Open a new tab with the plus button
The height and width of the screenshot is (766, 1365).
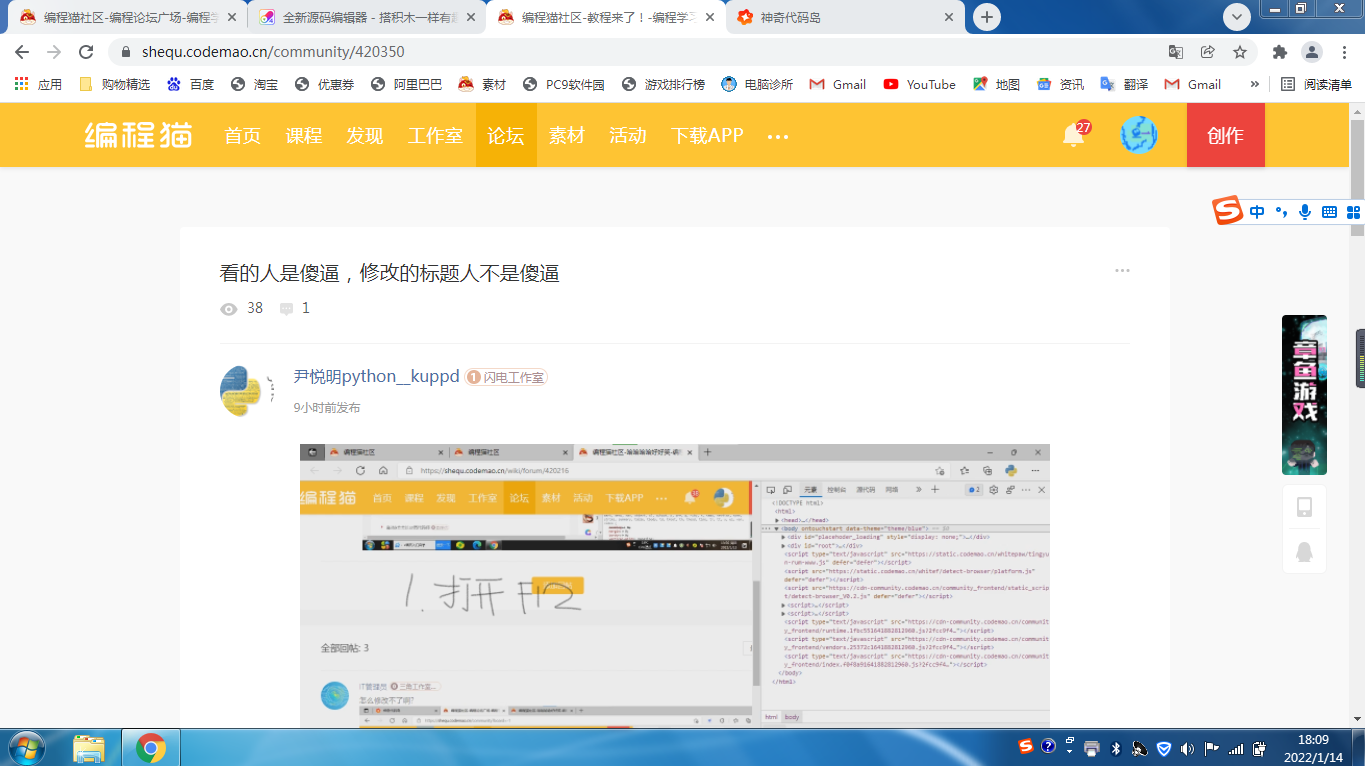point(987,17)
